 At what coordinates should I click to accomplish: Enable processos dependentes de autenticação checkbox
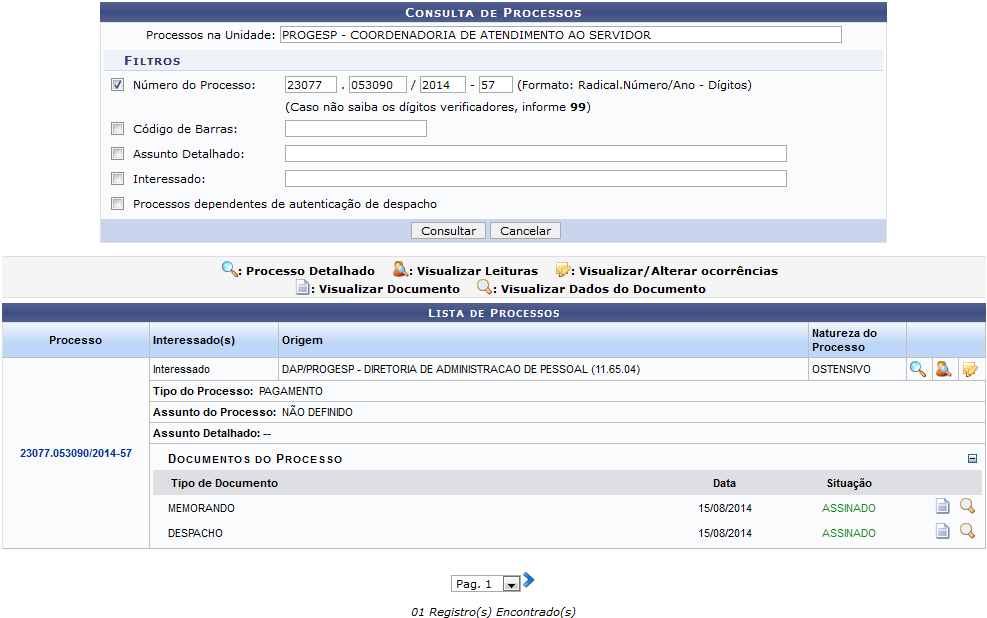[x=118, y=204]
